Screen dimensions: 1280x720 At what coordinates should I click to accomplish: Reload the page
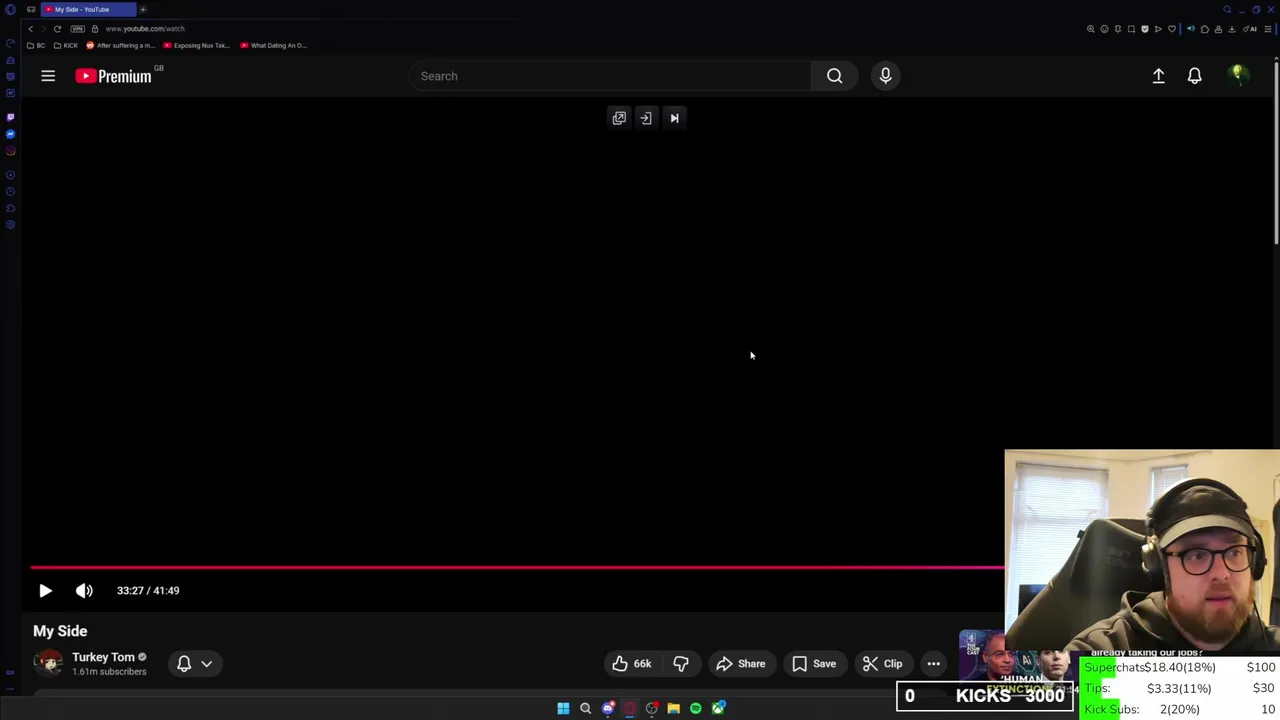pos(57,29)
